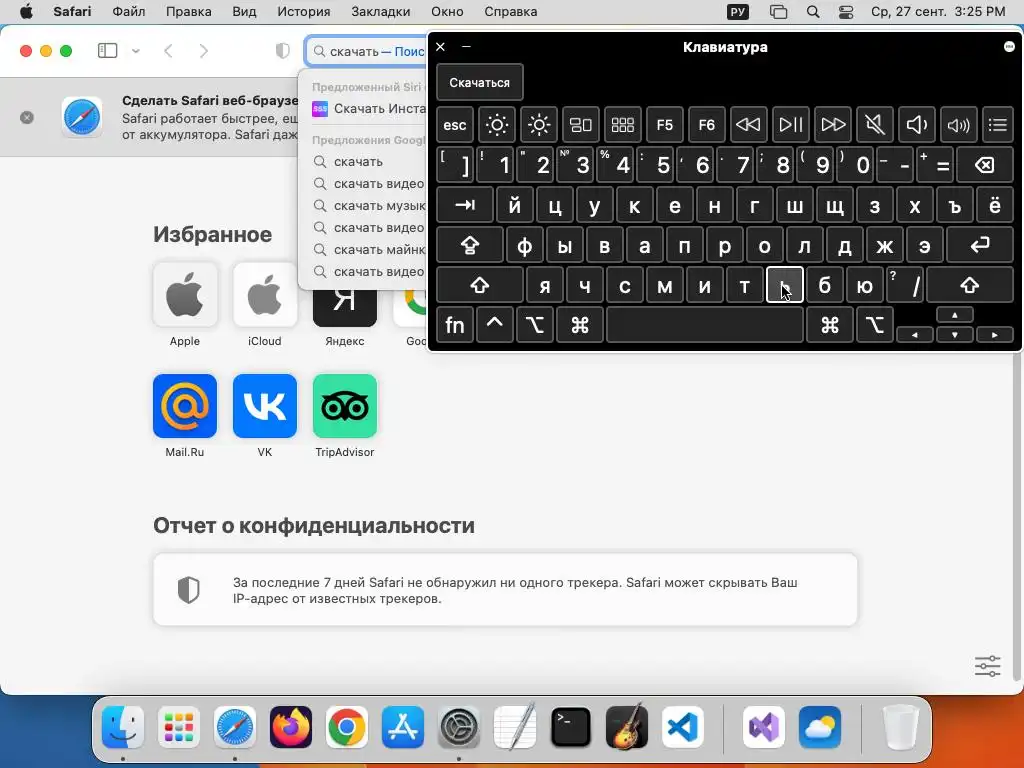The image size is (1024, 768).
Task: Open iCloud favorite tile
Action: 264,295
